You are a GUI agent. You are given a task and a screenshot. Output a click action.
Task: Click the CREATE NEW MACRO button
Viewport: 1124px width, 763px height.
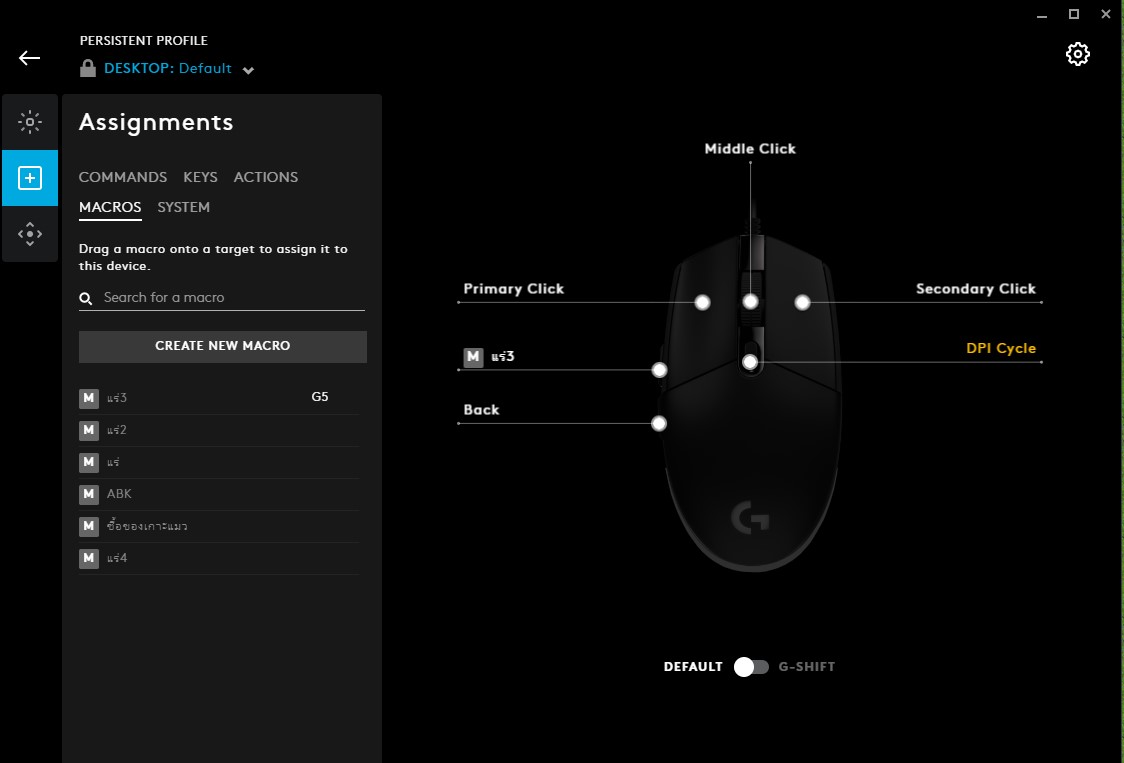(223, 346)
